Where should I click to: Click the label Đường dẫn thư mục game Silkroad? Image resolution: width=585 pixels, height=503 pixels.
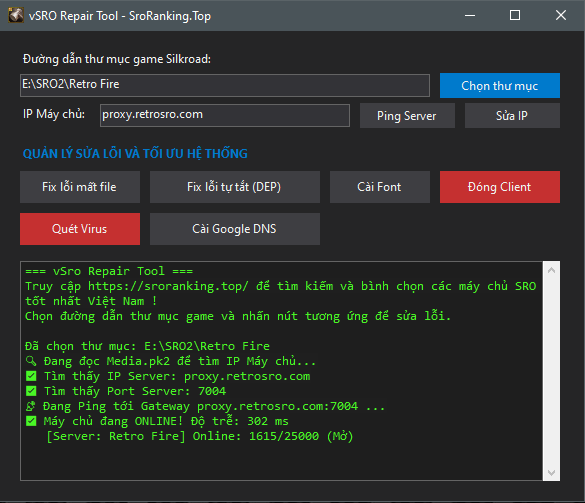point(117,59)
